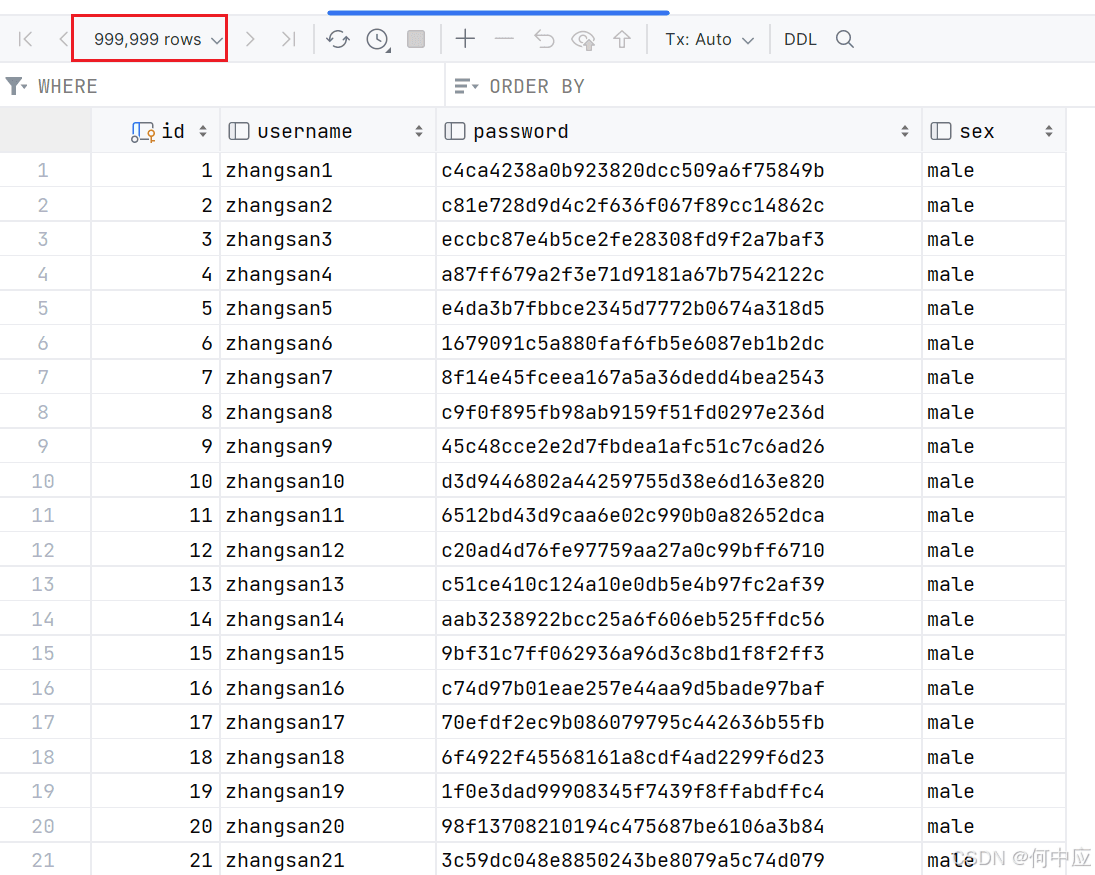Screen dimensions: 1095x875
Task: Preview pending changes eye icon
Action: click(583, 40)
